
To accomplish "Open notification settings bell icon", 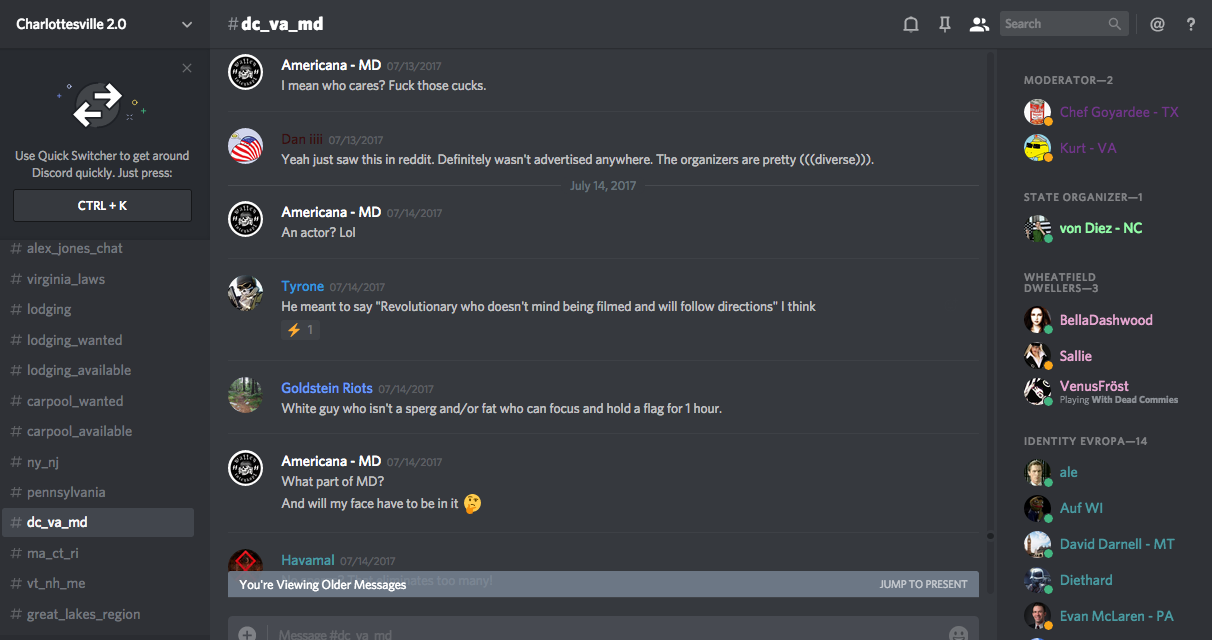I will point(910,24).
